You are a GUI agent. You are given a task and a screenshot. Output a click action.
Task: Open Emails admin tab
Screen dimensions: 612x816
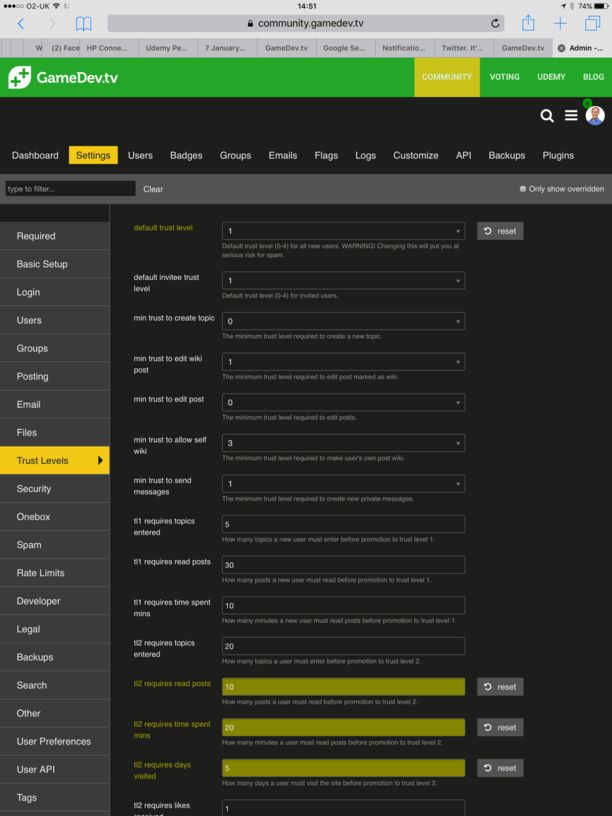click(283, 155)
